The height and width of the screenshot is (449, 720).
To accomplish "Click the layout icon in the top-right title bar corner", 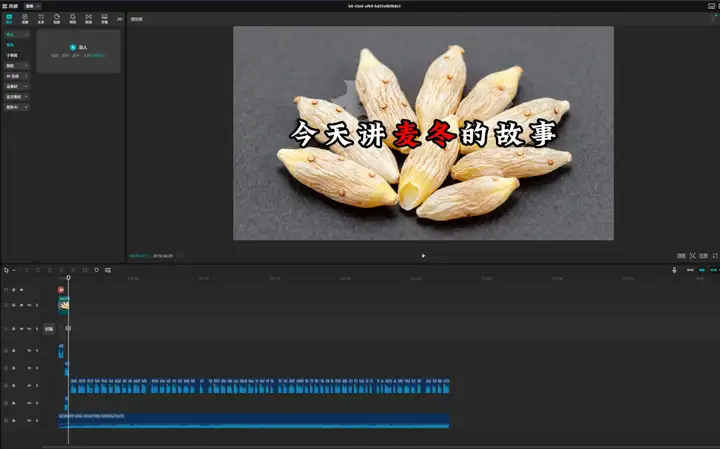I will [x=712, y=6].
